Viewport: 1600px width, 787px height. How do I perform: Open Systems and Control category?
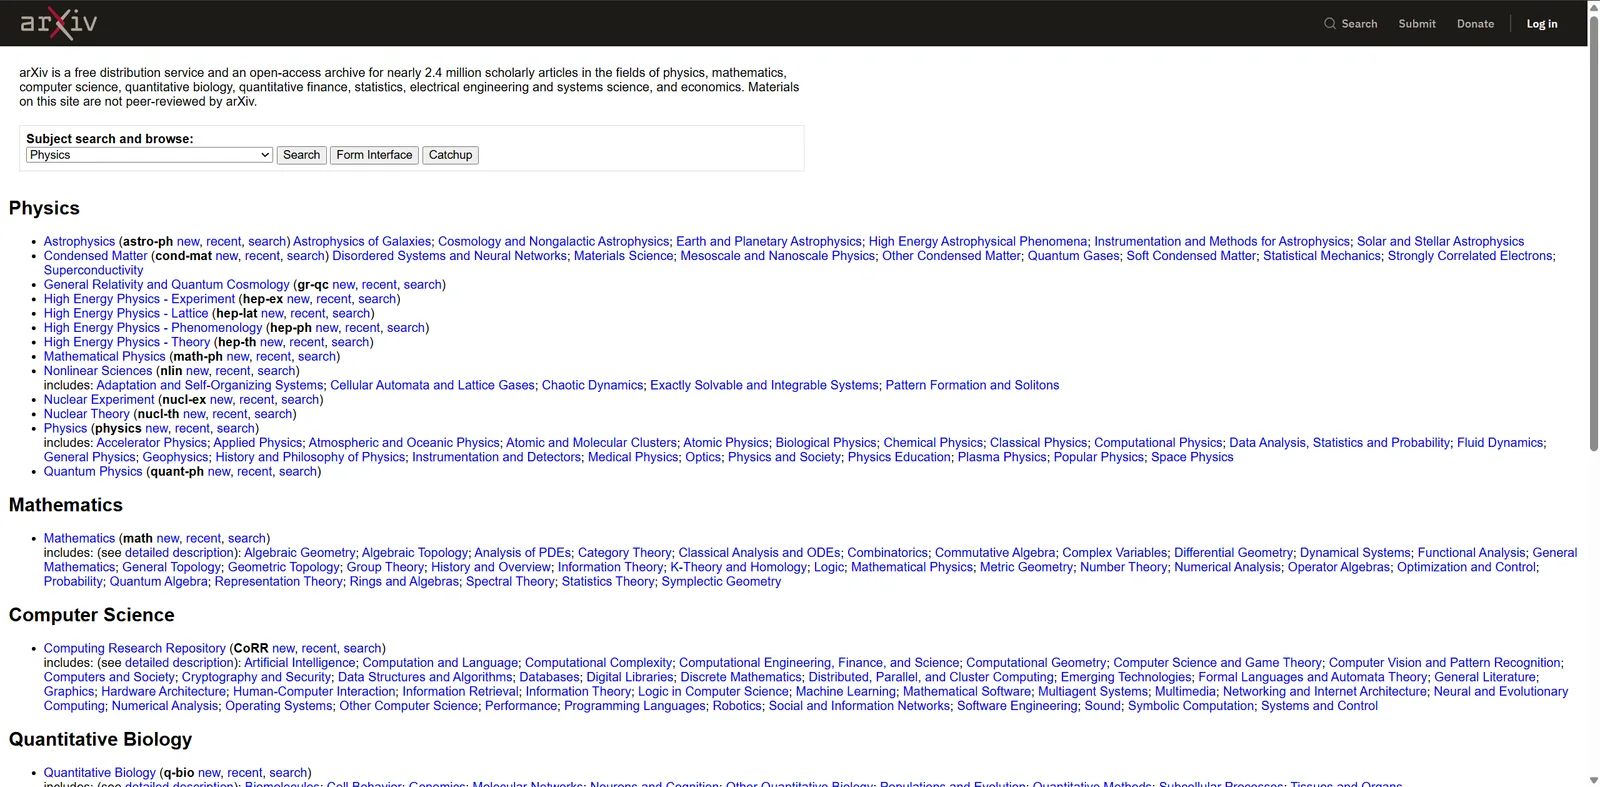1319,706
